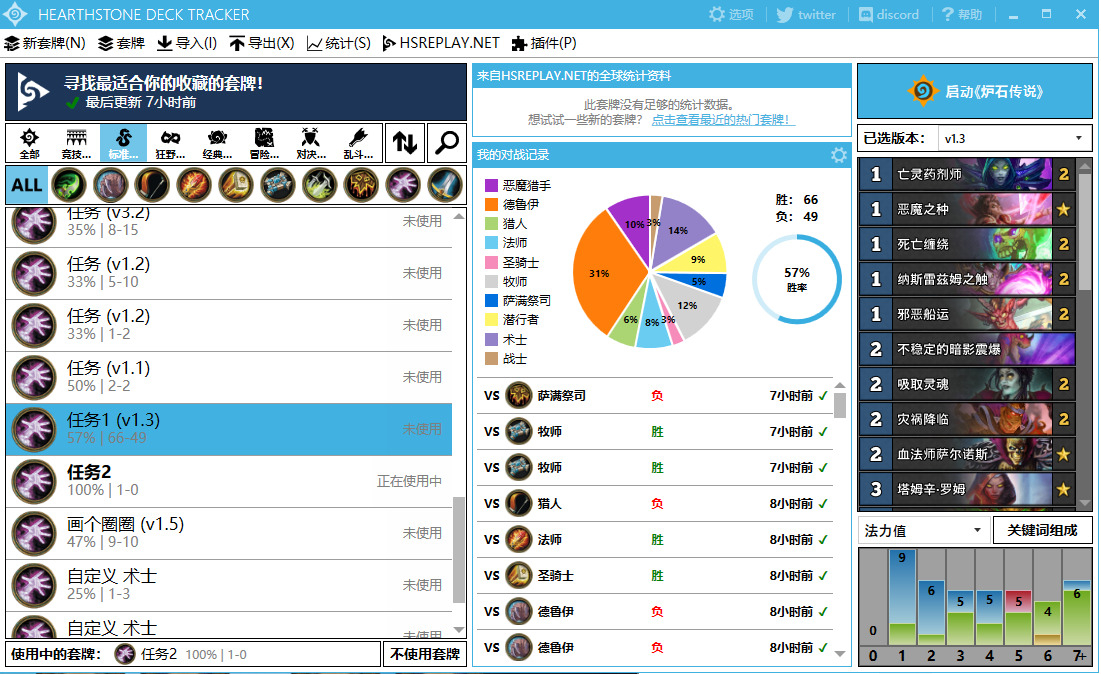Image resolution: width=1101 pixels, height=674 pixels.
Task: Expand the 已选版本 v1.3 dropdown
Action: [1015, 138]
